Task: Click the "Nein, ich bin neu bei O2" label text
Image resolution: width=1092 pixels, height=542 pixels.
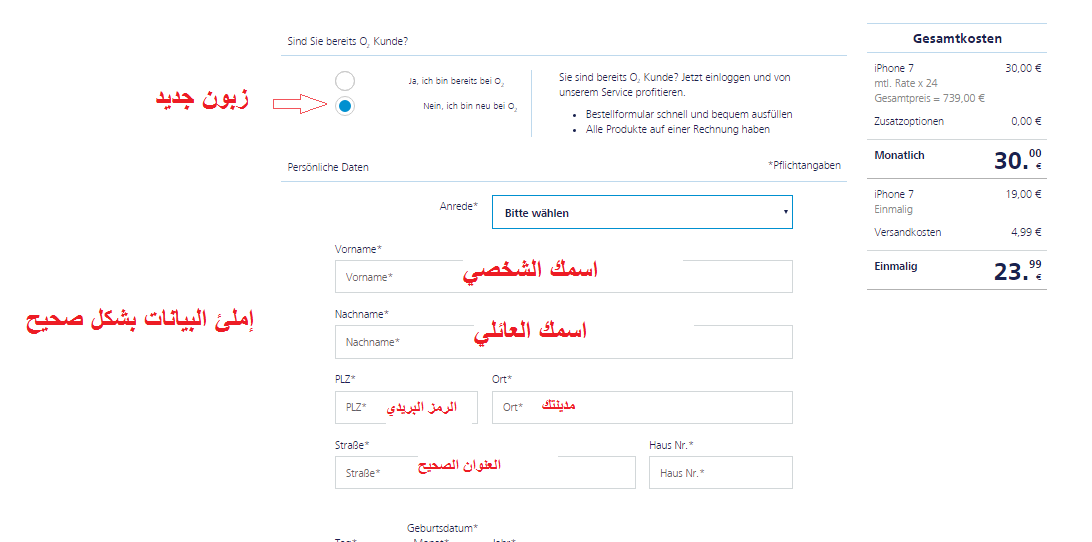Action: [470, 107]
